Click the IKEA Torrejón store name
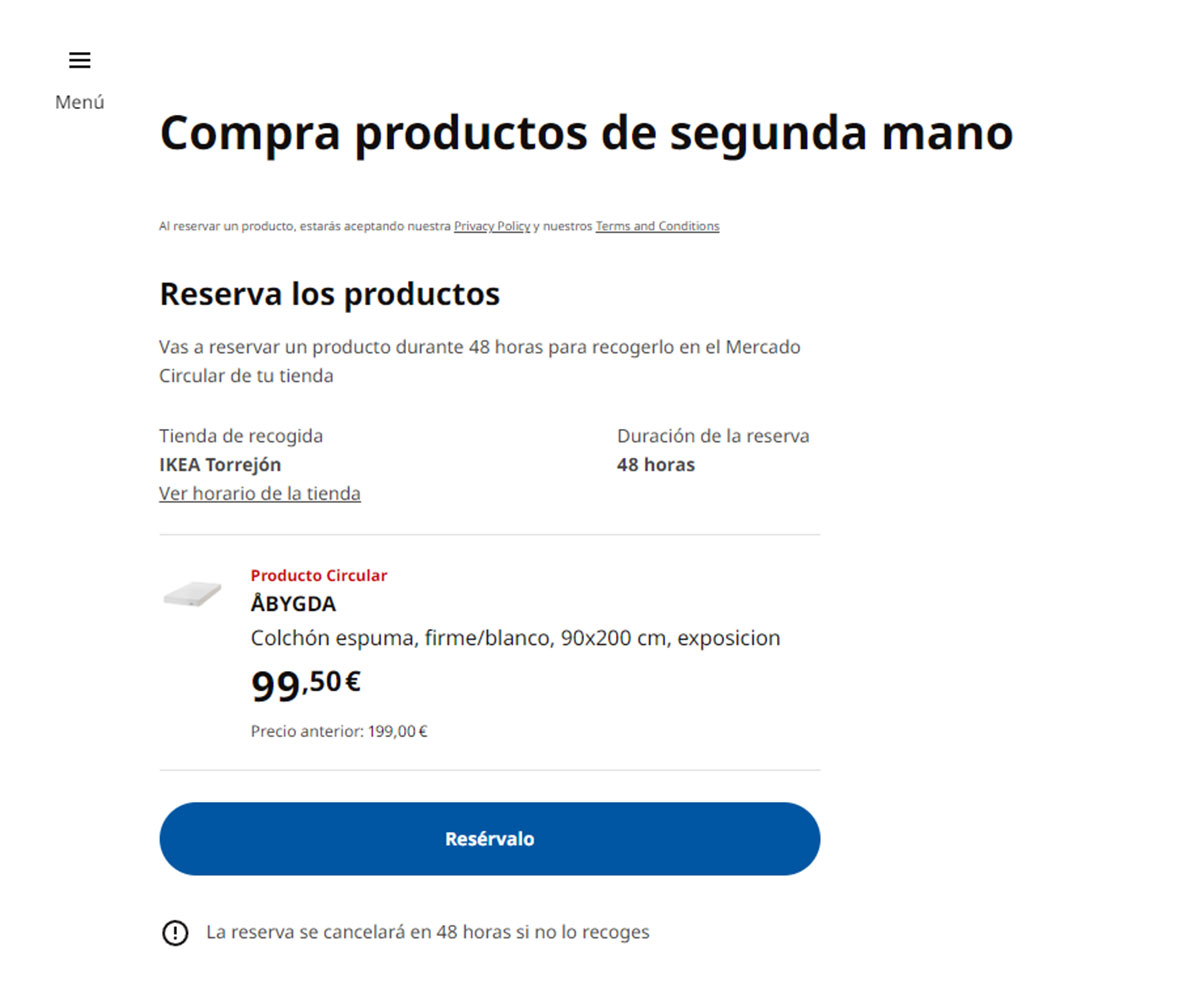 (220, 465)
